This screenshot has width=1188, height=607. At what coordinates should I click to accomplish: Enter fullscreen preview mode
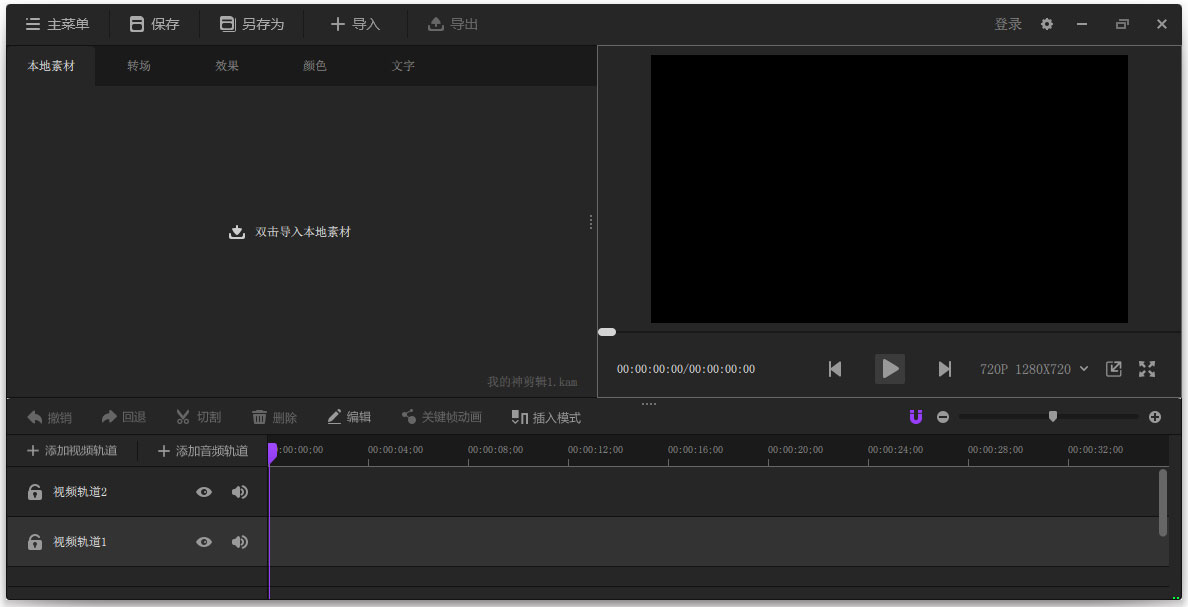(1147, 369)
